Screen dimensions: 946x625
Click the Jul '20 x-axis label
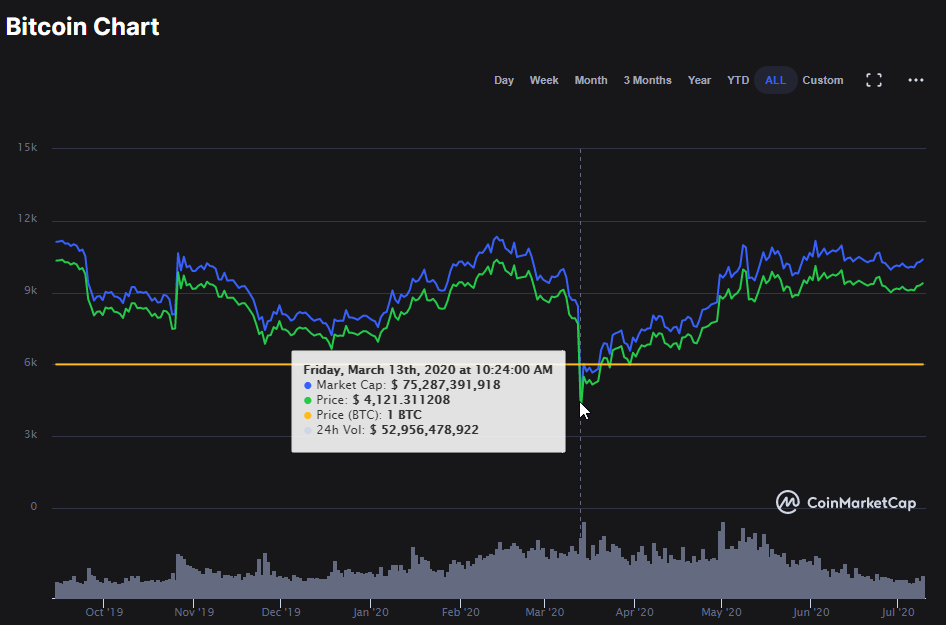[x=898, y=612]
